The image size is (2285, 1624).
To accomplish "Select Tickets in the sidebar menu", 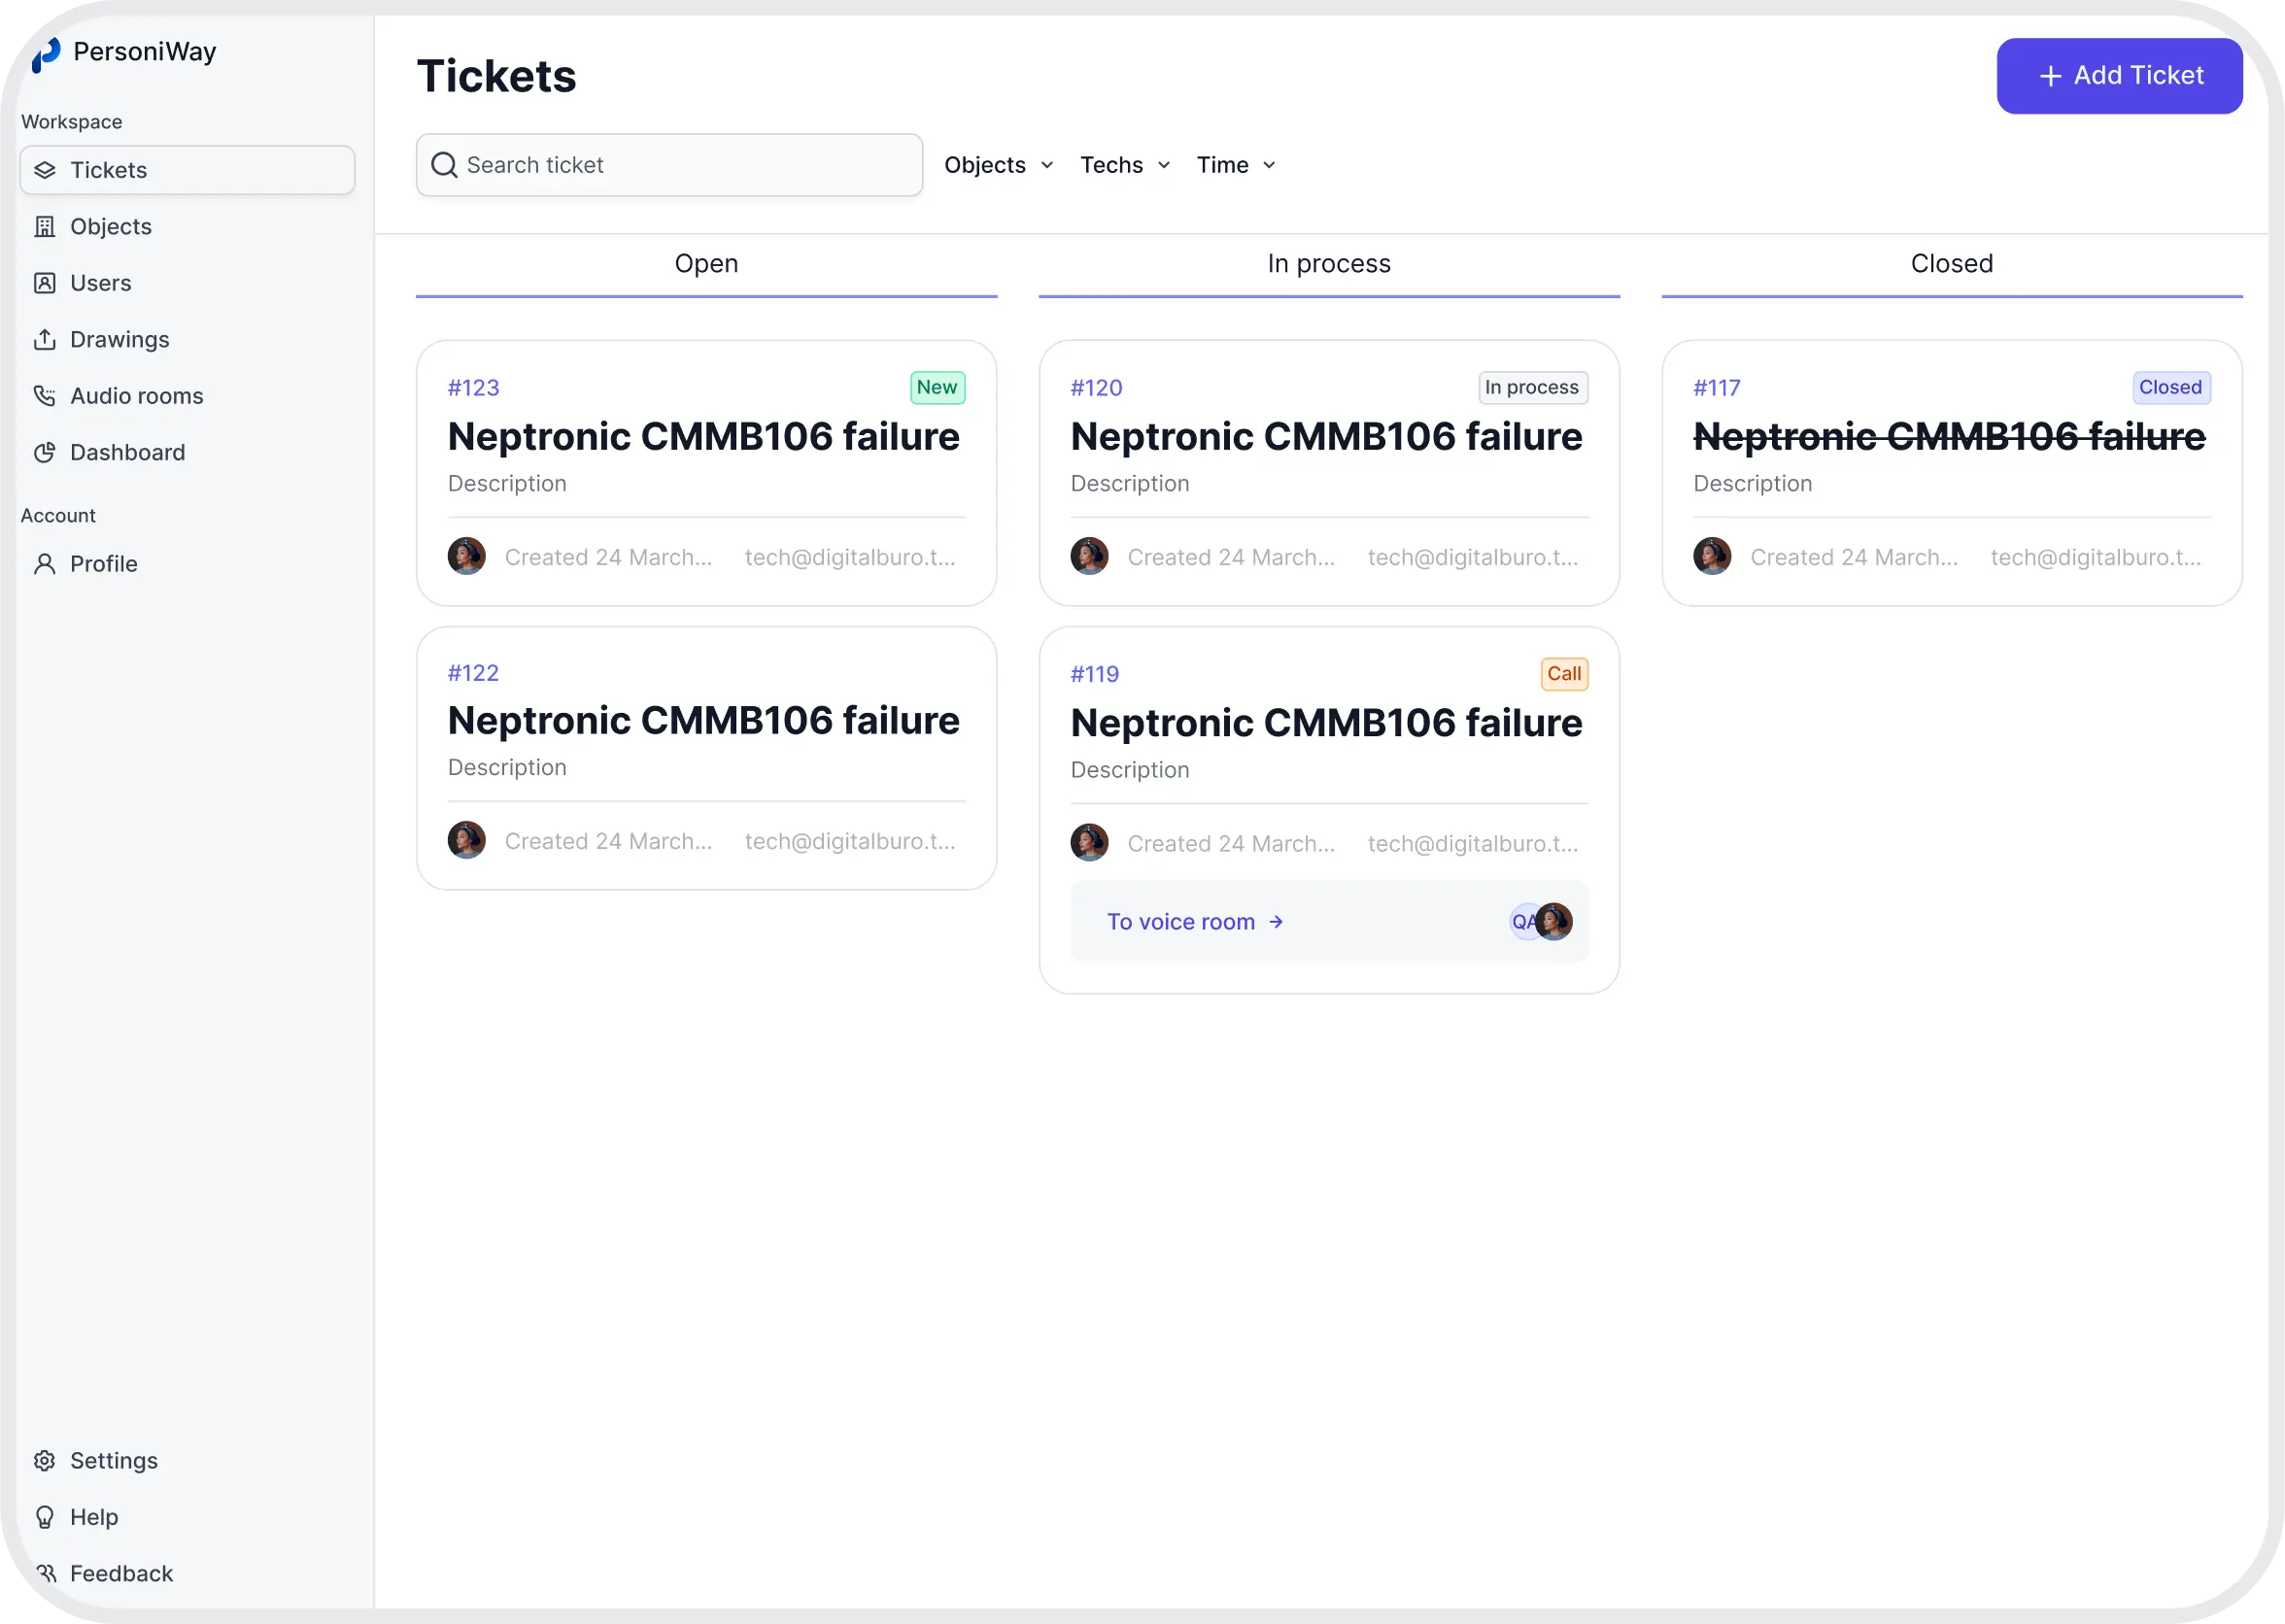I will pyautogui.click(x=188, y=170).
